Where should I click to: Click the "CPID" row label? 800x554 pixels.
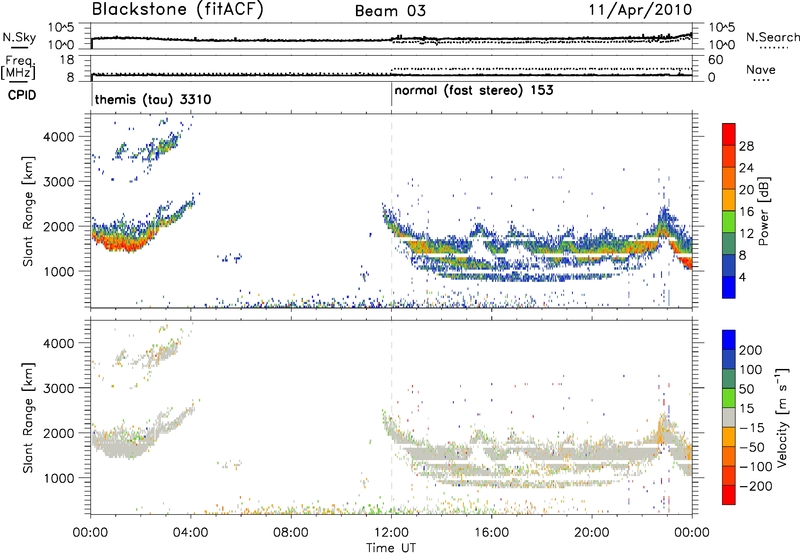pos(22,95)
